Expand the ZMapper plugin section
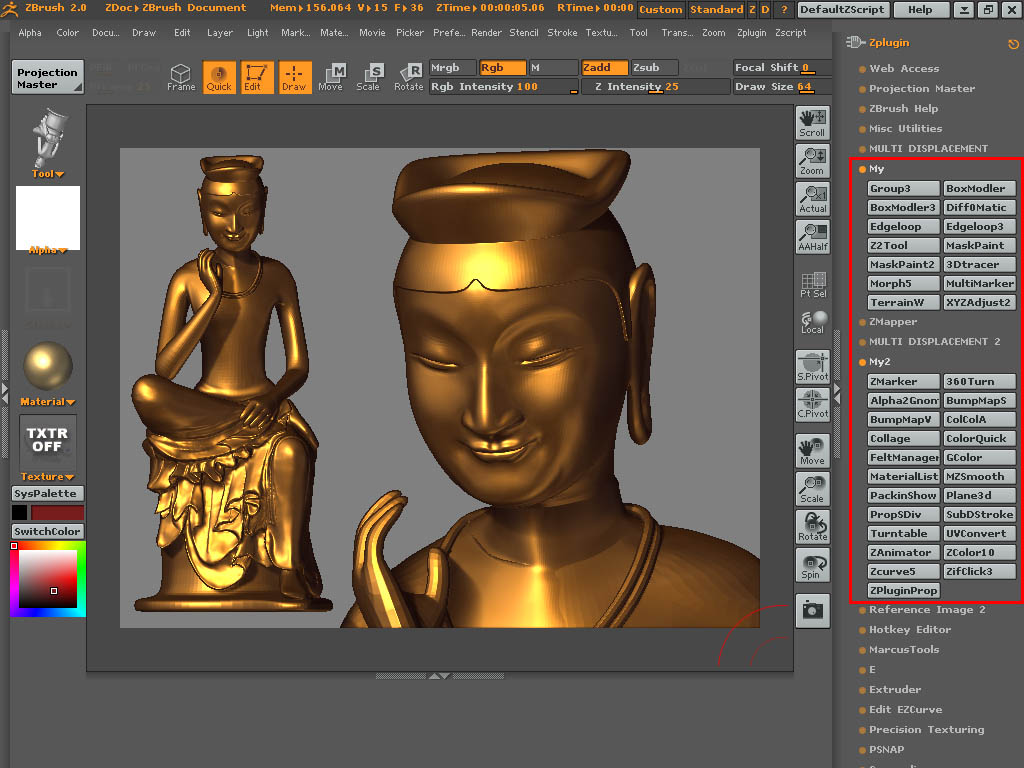Viewport: 1024px width, 768px height. tap(892, 322)
